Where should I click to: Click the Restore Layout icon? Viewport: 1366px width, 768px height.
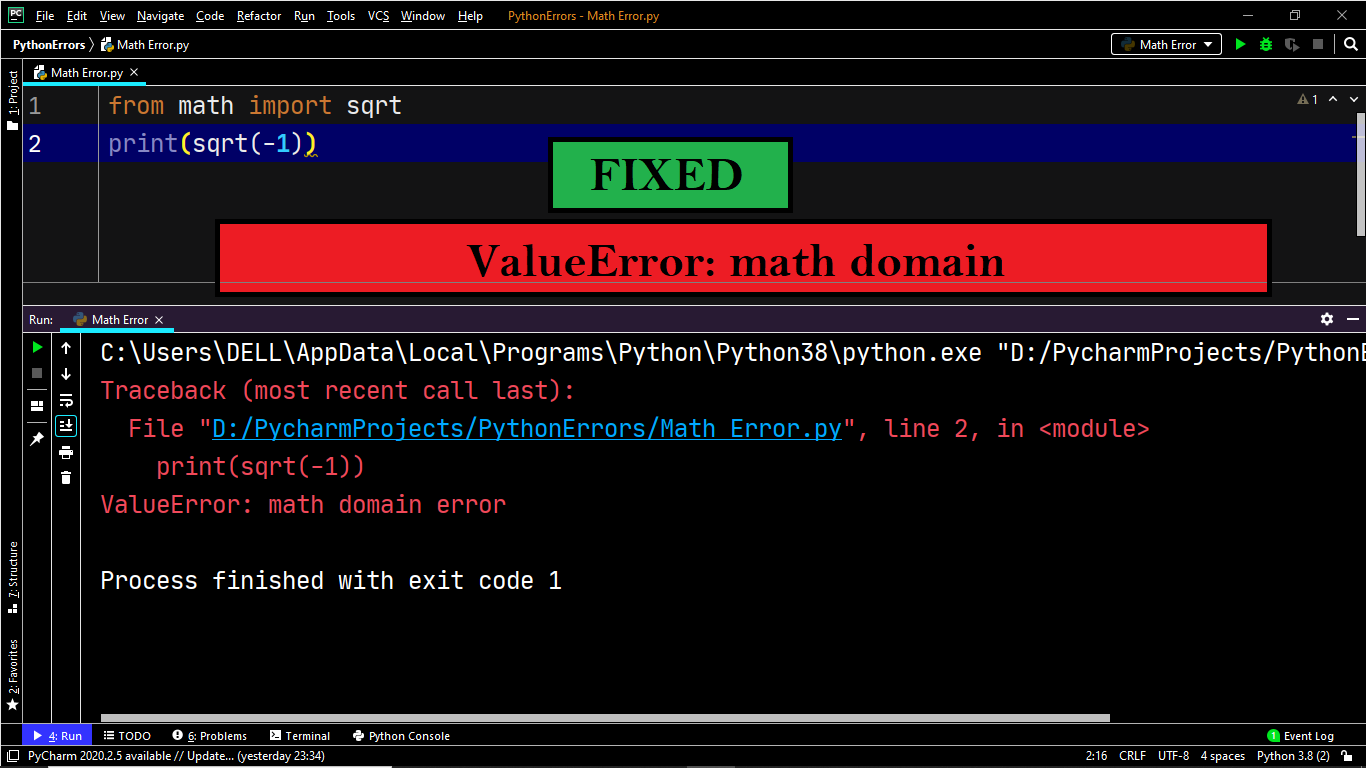pos(36,402)
